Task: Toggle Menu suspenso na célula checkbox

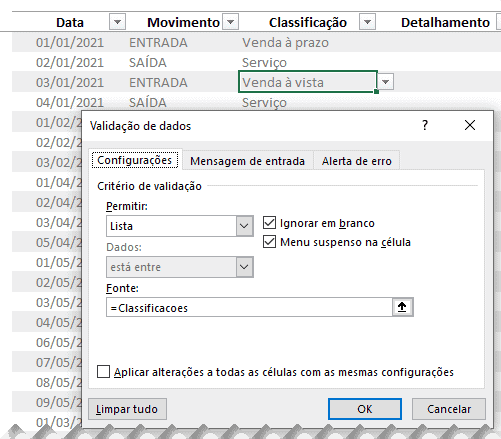Action: (269, 242)
